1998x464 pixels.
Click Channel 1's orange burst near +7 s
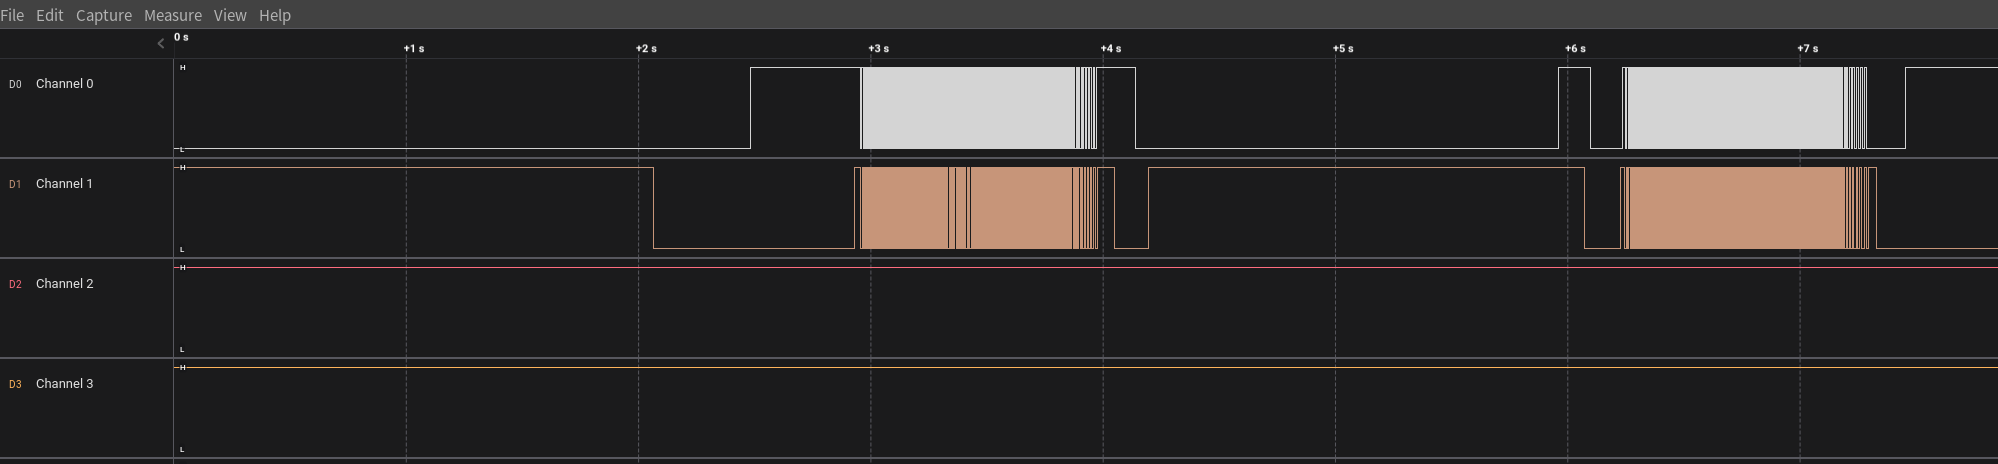pos(1735,208)
